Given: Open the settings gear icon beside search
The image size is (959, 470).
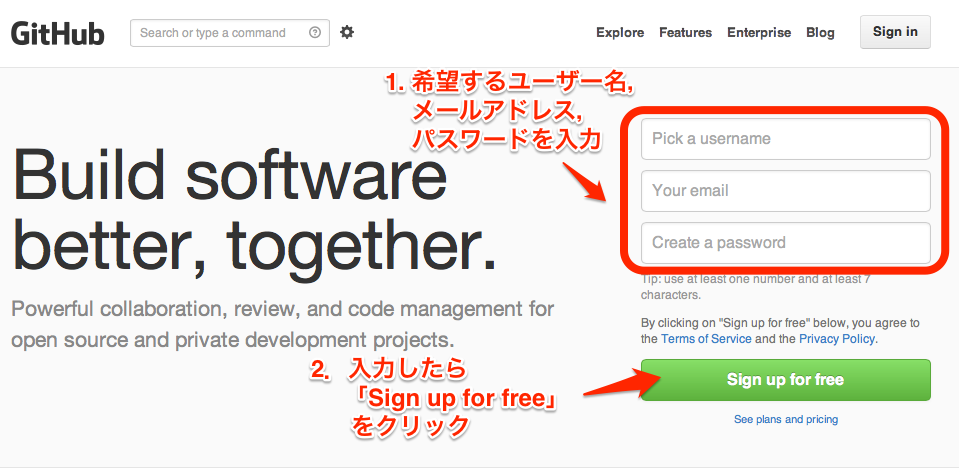Looking at the screenshot, I should [347, 32].
